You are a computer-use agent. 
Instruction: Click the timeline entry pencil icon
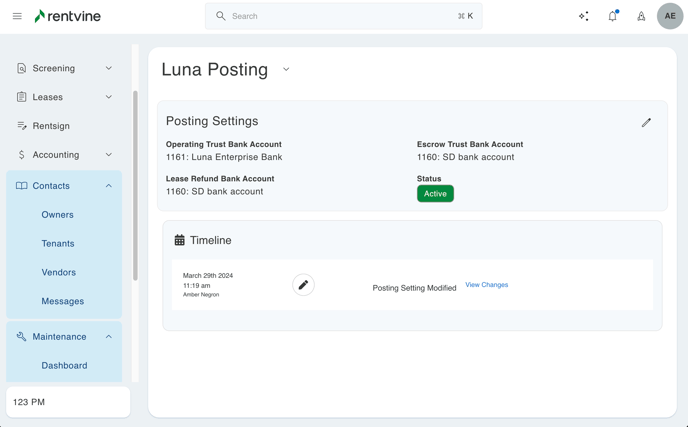point(303,285)
